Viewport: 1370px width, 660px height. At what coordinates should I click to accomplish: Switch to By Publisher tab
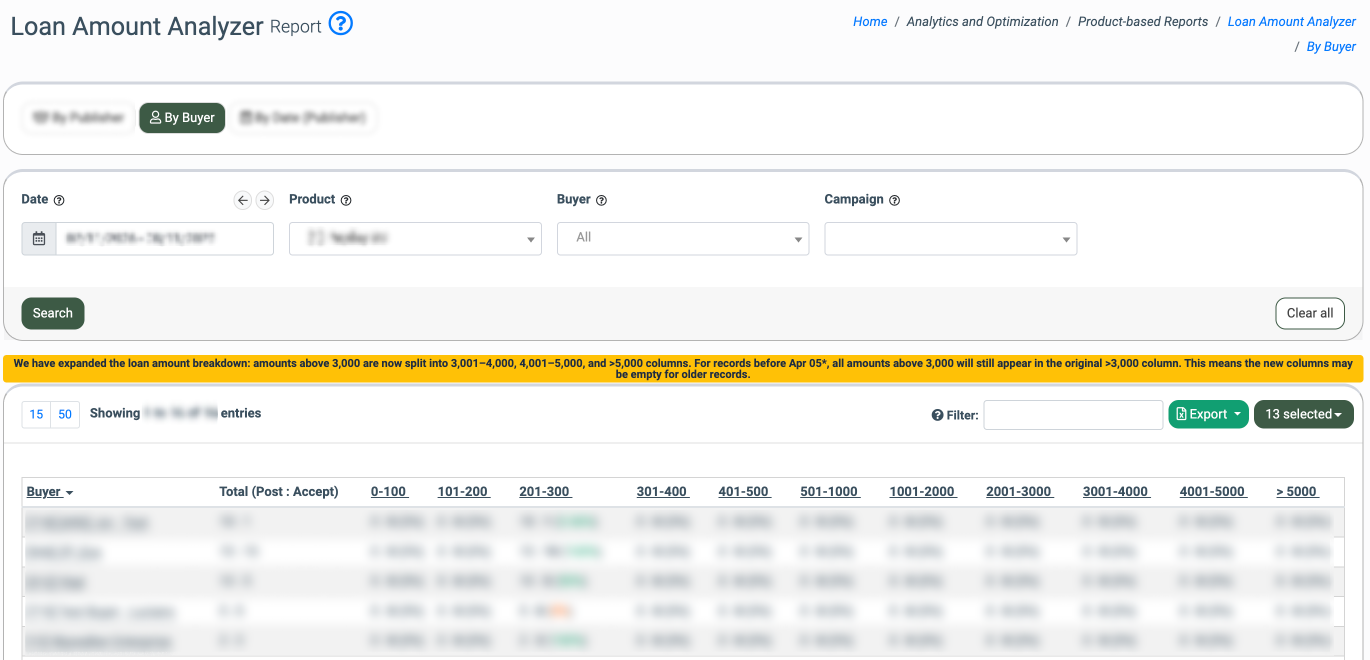point(78,118)
